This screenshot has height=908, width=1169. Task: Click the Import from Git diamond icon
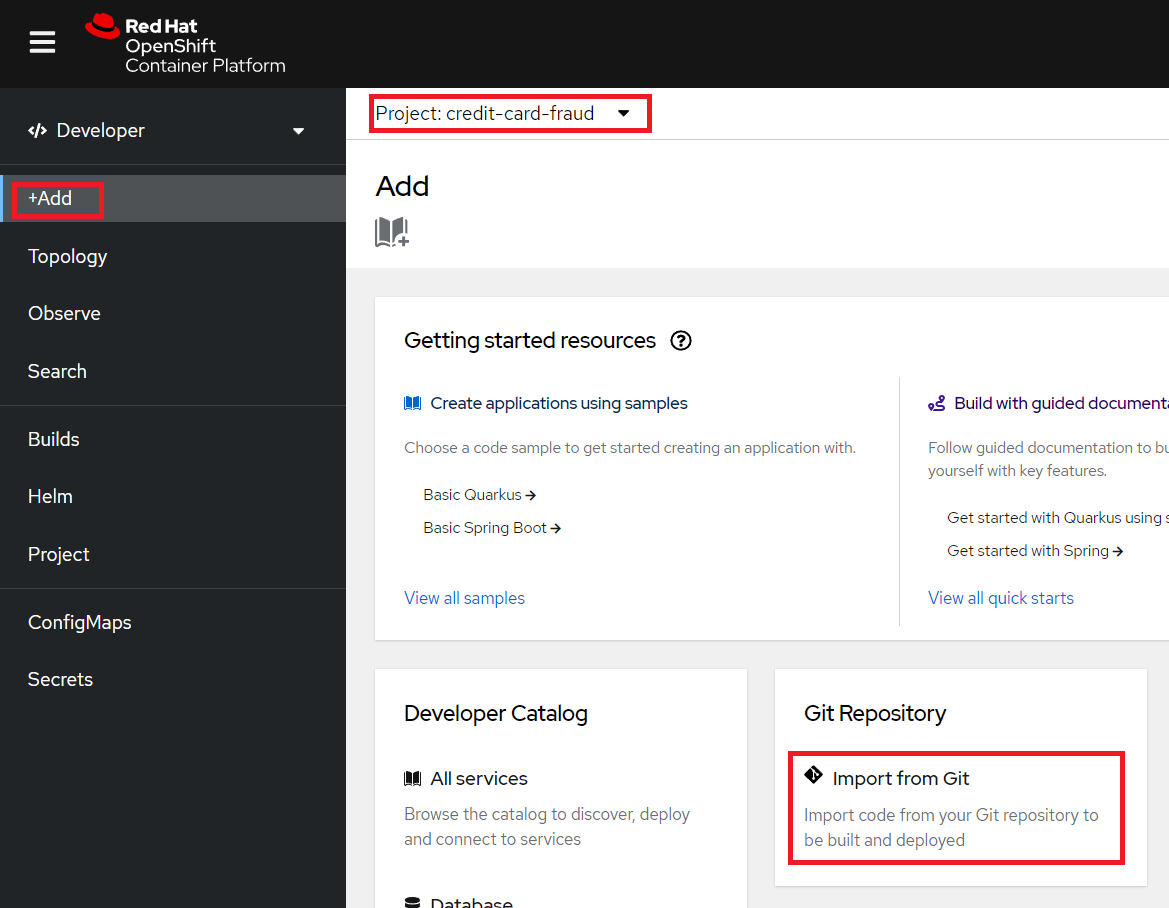(813, 775)
